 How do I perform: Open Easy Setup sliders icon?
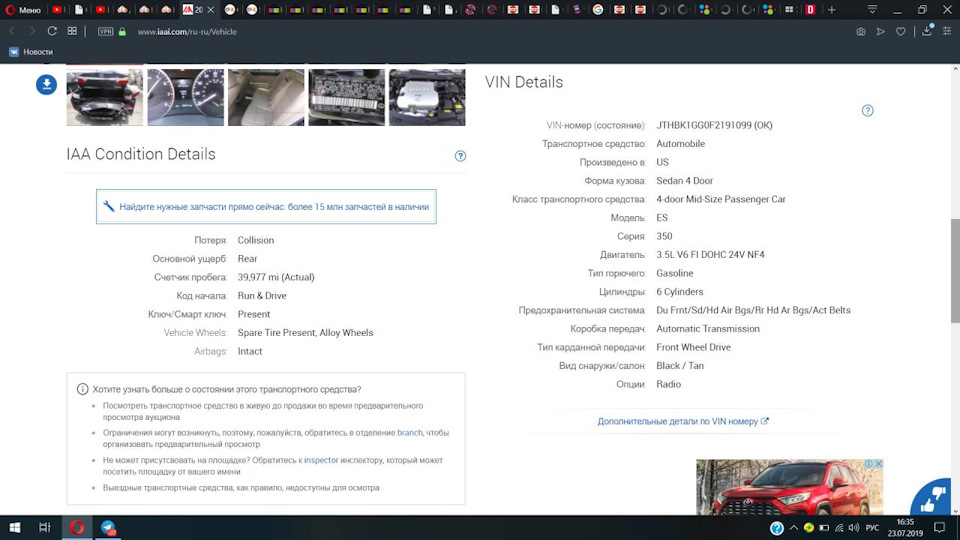click(x=947, y=31)
